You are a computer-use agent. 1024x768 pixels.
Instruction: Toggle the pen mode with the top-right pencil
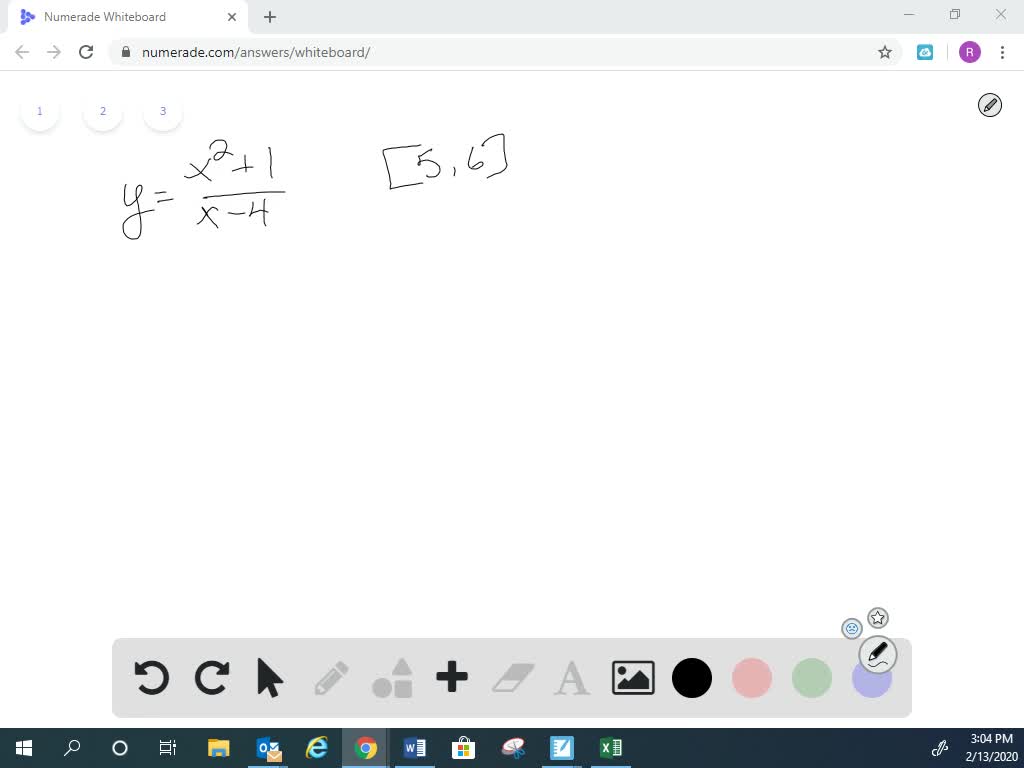coord(990,104)
